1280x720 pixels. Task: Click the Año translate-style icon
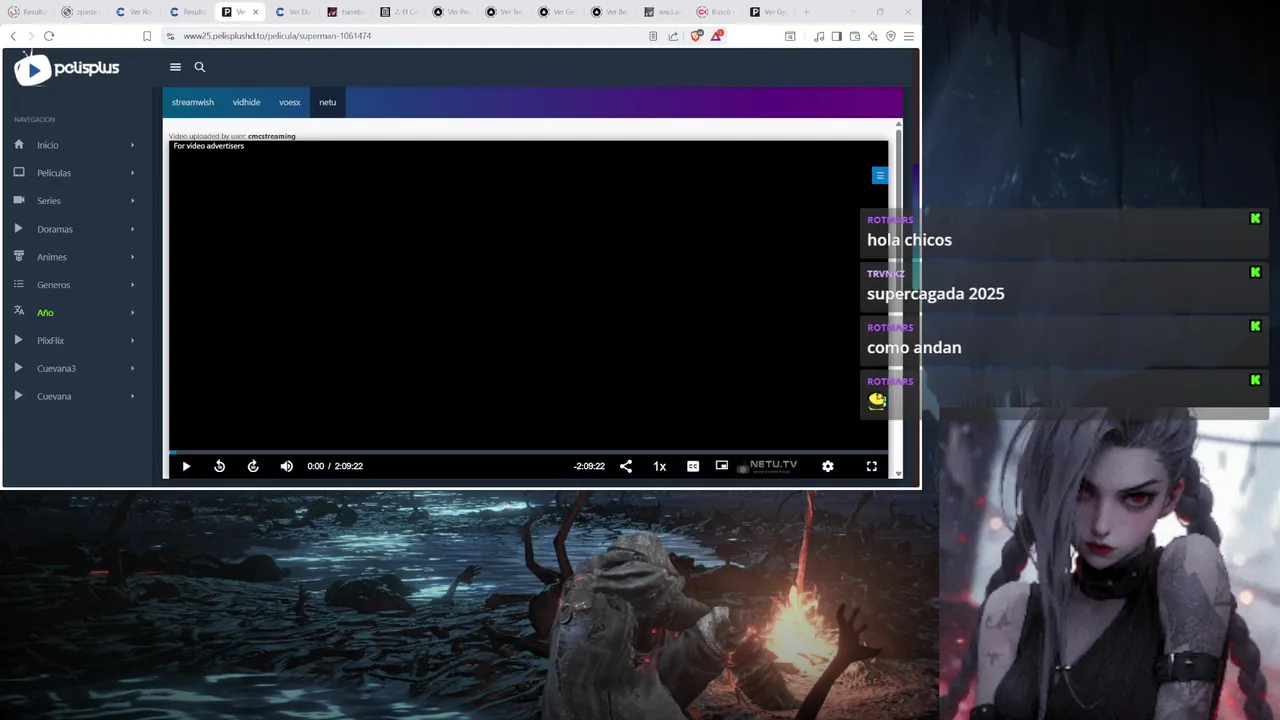[x=19, y=312]
